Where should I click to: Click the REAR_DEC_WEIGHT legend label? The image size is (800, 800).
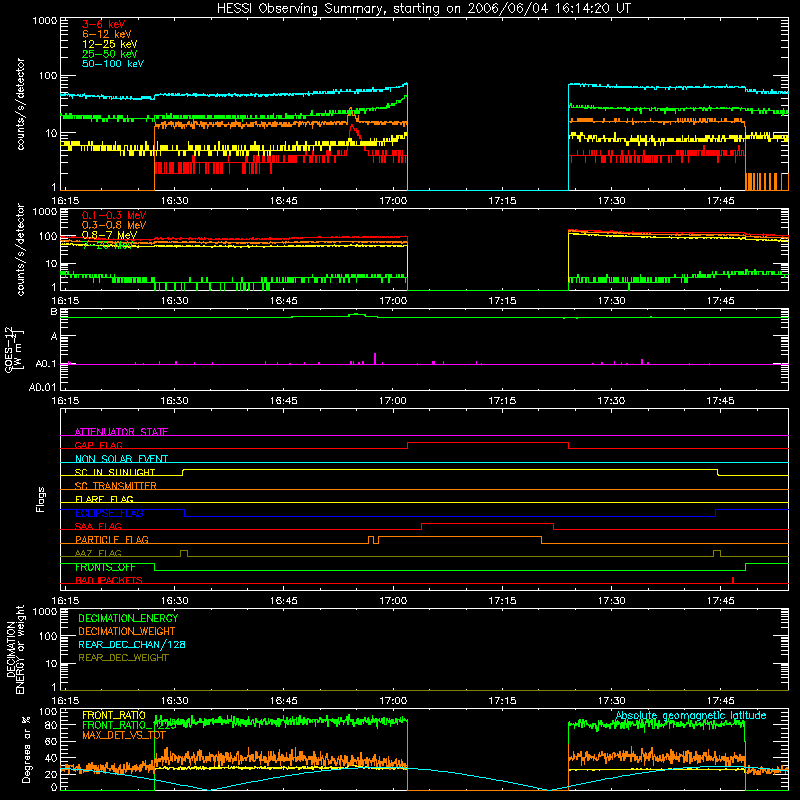(123, 658)
